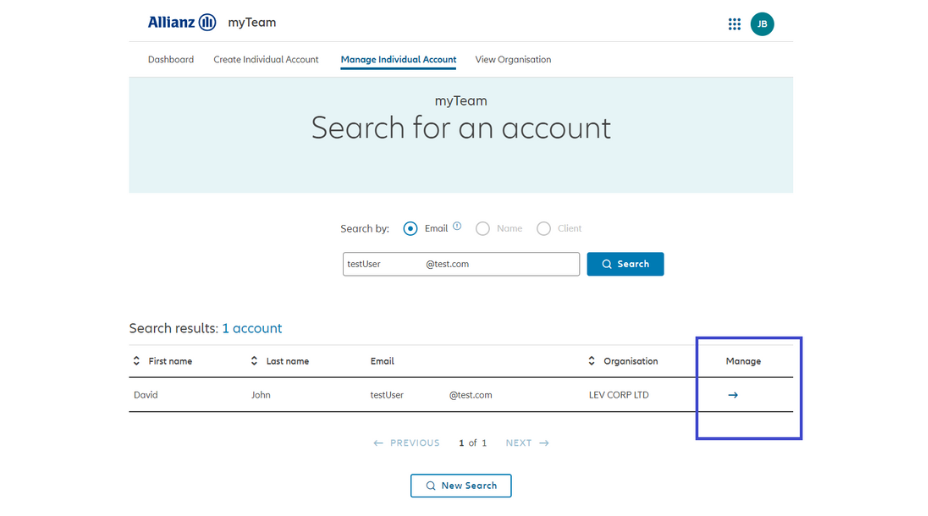
Task: Click the manage arrow for David John
Action: [733, 395]
